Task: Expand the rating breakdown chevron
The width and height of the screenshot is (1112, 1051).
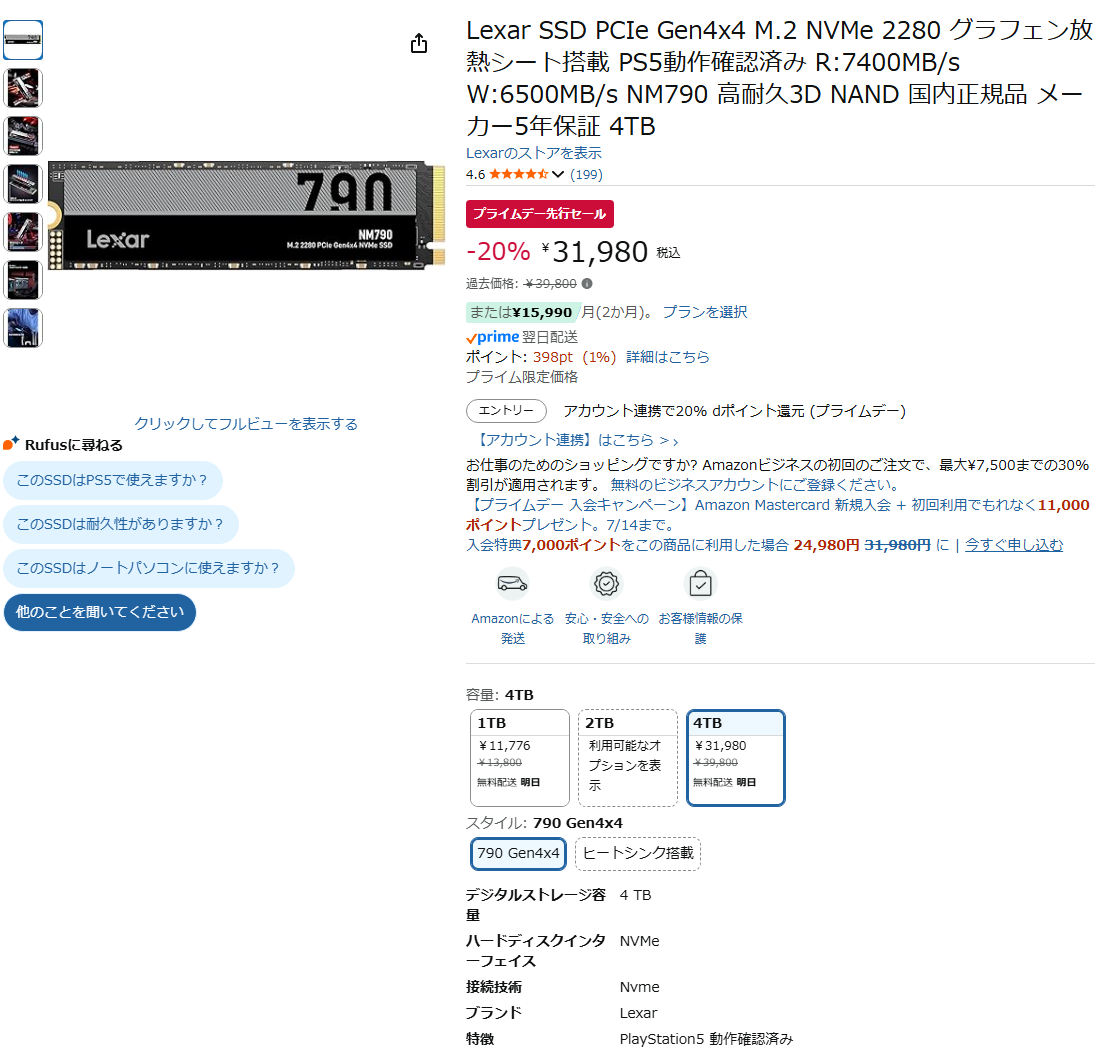Action: point(558,174)
